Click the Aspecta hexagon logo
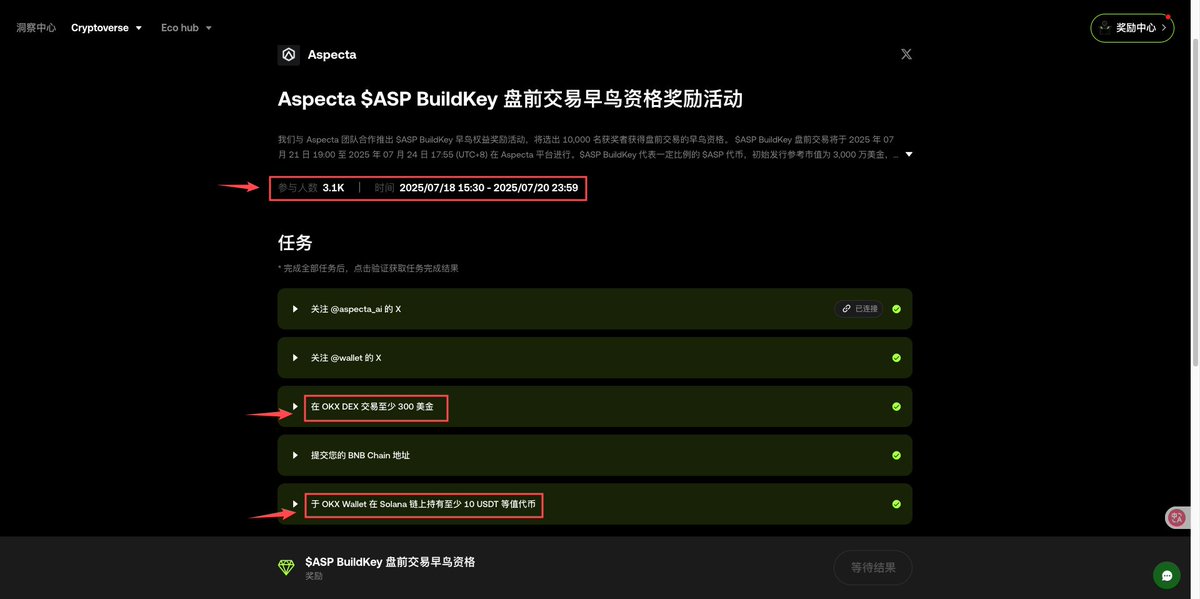This screenshot has width=1200, height=599. [289, 55]
